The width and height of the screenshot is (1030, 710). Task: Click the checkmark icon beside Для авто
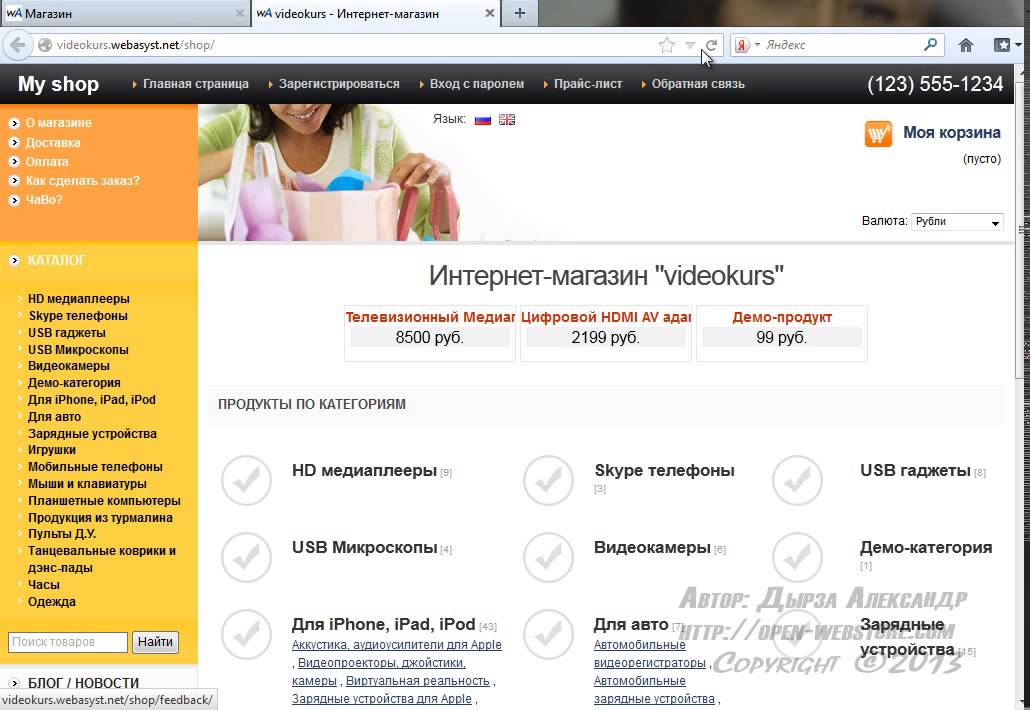pos(549,634)
